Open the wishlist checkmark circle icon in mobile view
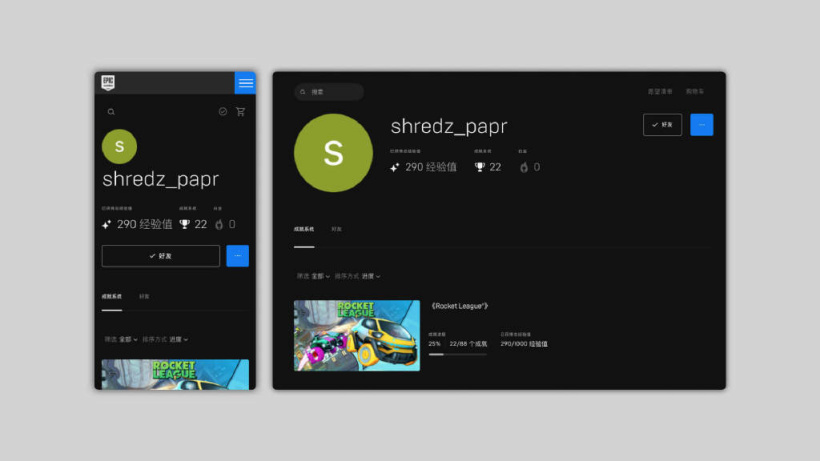Viewport: 820px width, 461px height. tap(223, 111)
